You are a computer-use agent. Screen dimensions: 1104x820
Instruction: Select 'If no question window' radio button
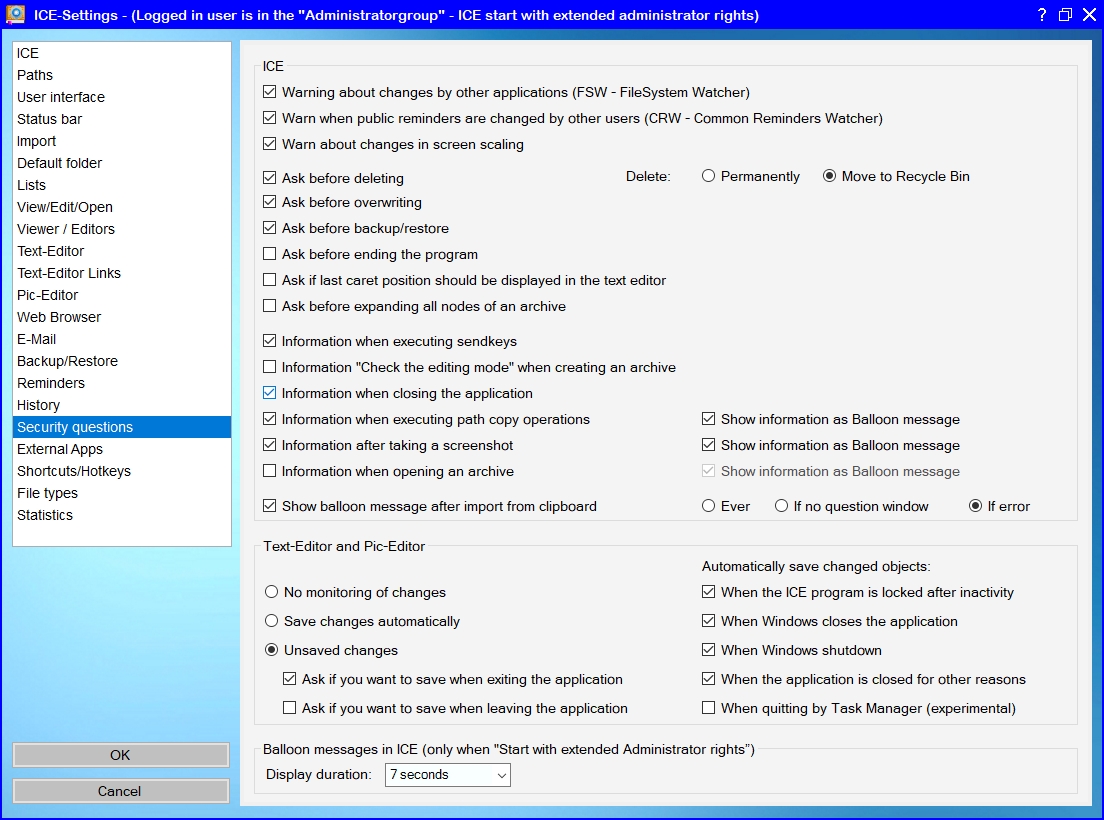[782, 506]
